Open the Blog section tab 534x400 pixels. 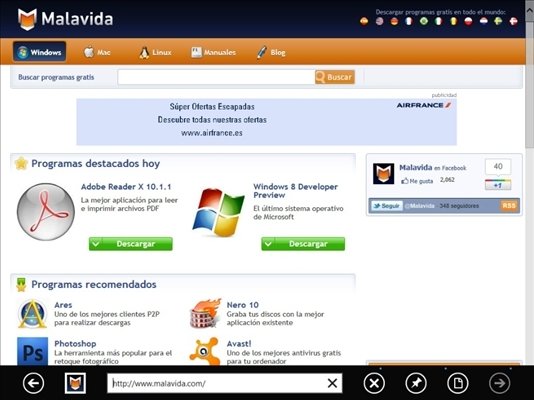pyautogui.click(x=271, y=52)
